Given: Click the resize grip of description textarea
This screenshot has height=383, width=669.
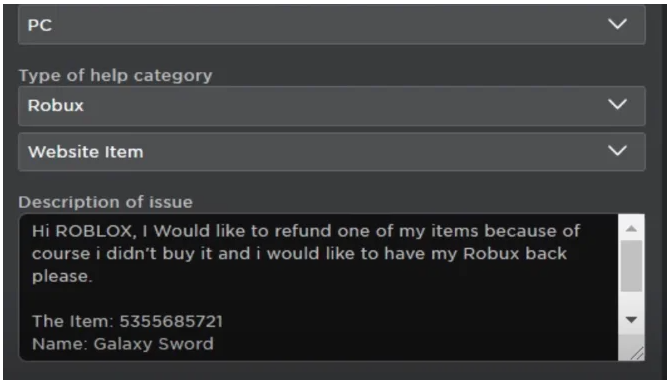Looking at the screenshot, I should (637, 354).
